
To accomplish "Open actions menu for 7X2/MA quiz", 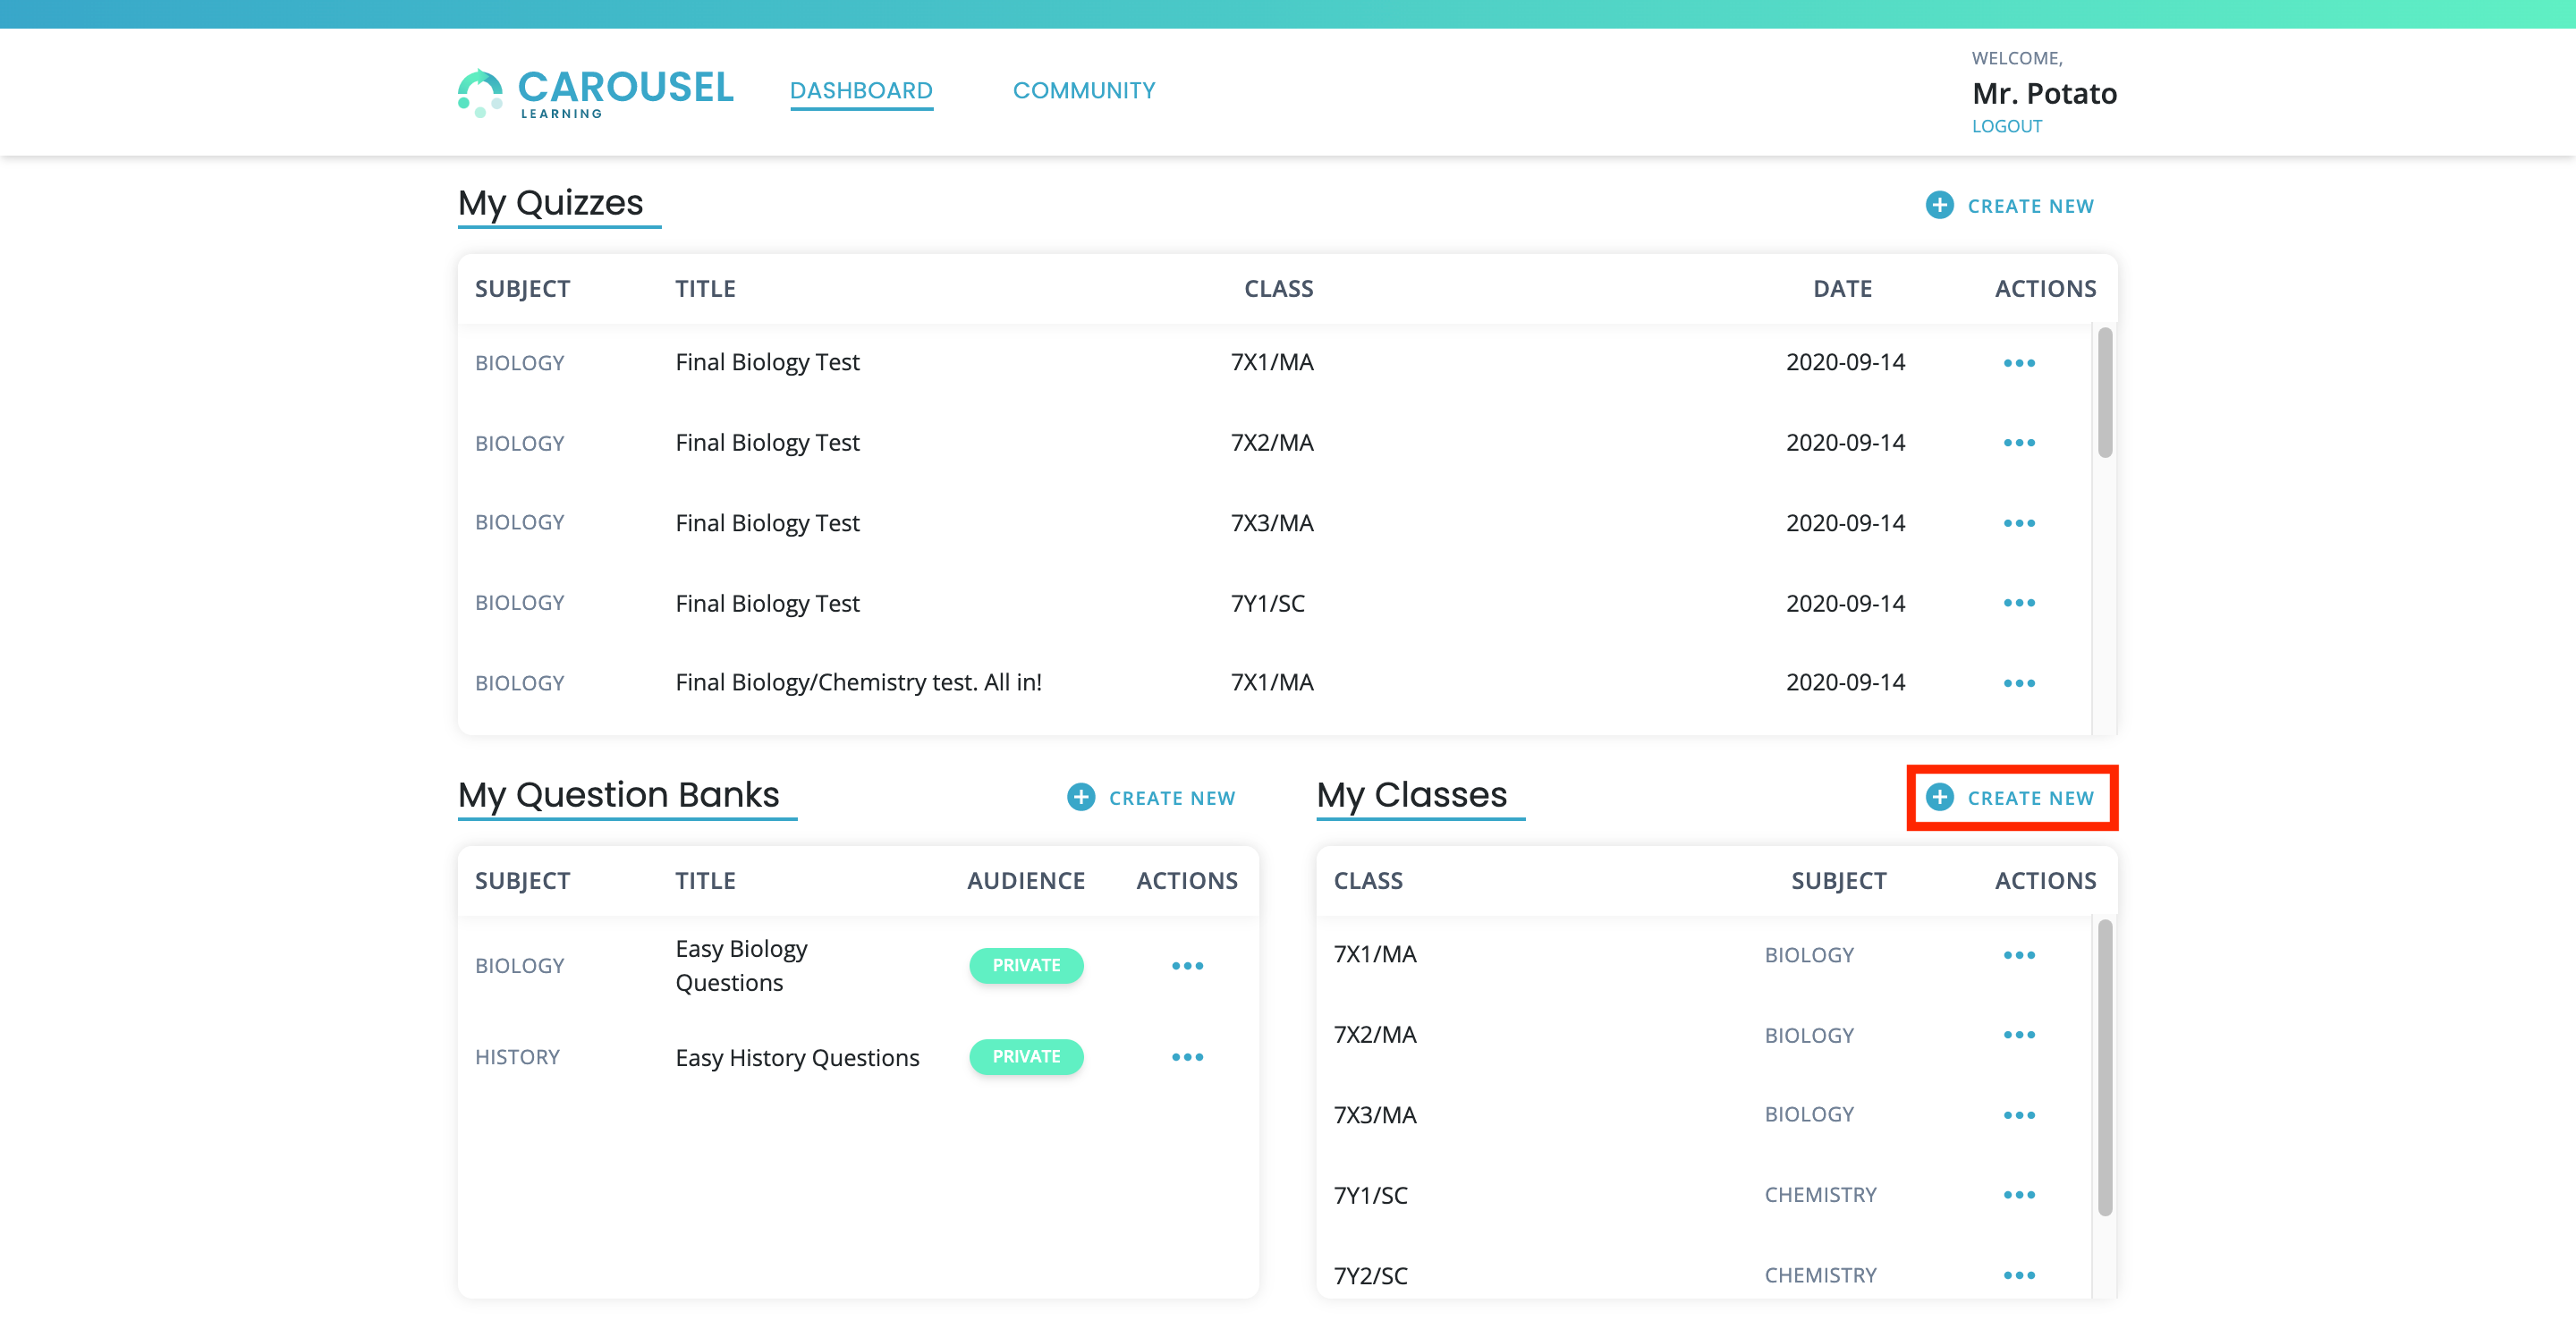I will pos(2018,443).
